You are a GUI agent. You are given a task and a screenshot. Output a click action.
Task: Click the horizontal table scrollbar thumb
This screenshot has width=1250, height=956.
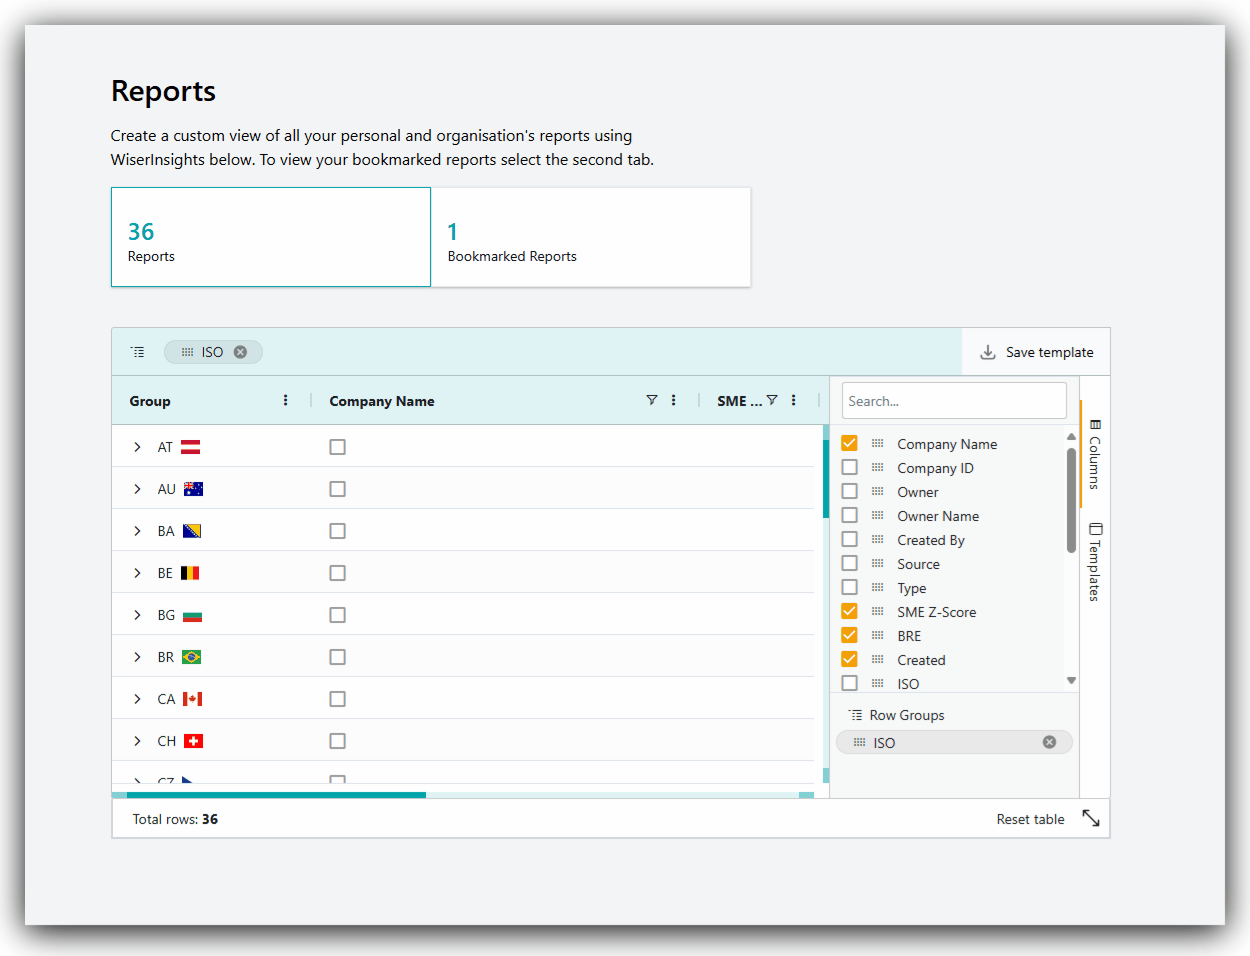click(x=276, y=795)
